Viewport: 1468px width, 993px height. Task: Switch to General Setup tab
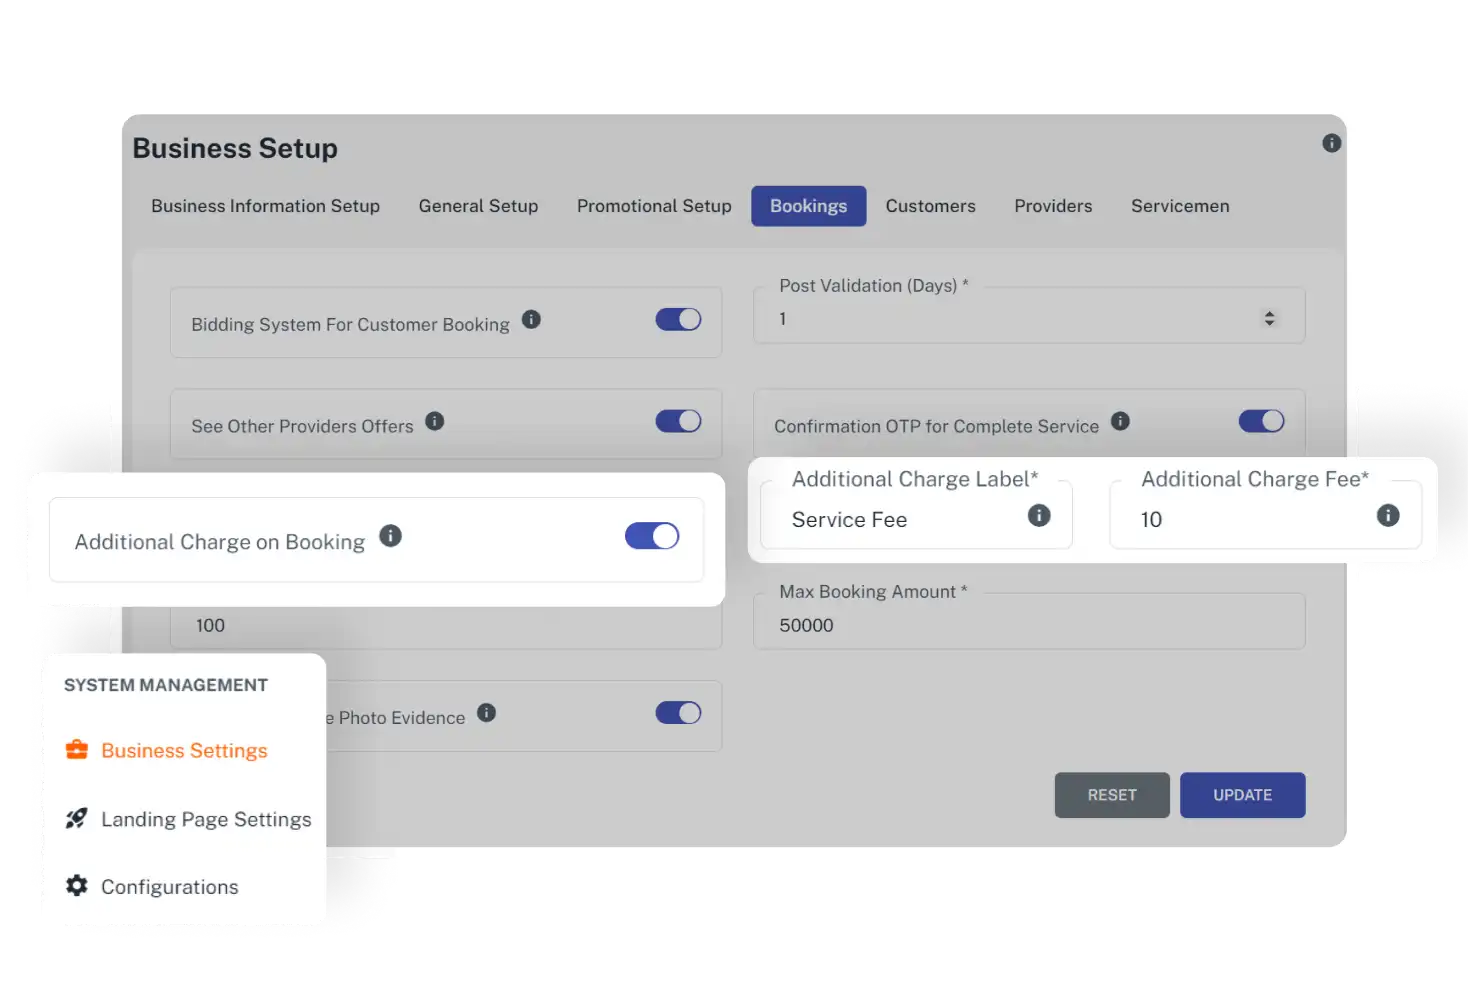(x=478, y=206)
